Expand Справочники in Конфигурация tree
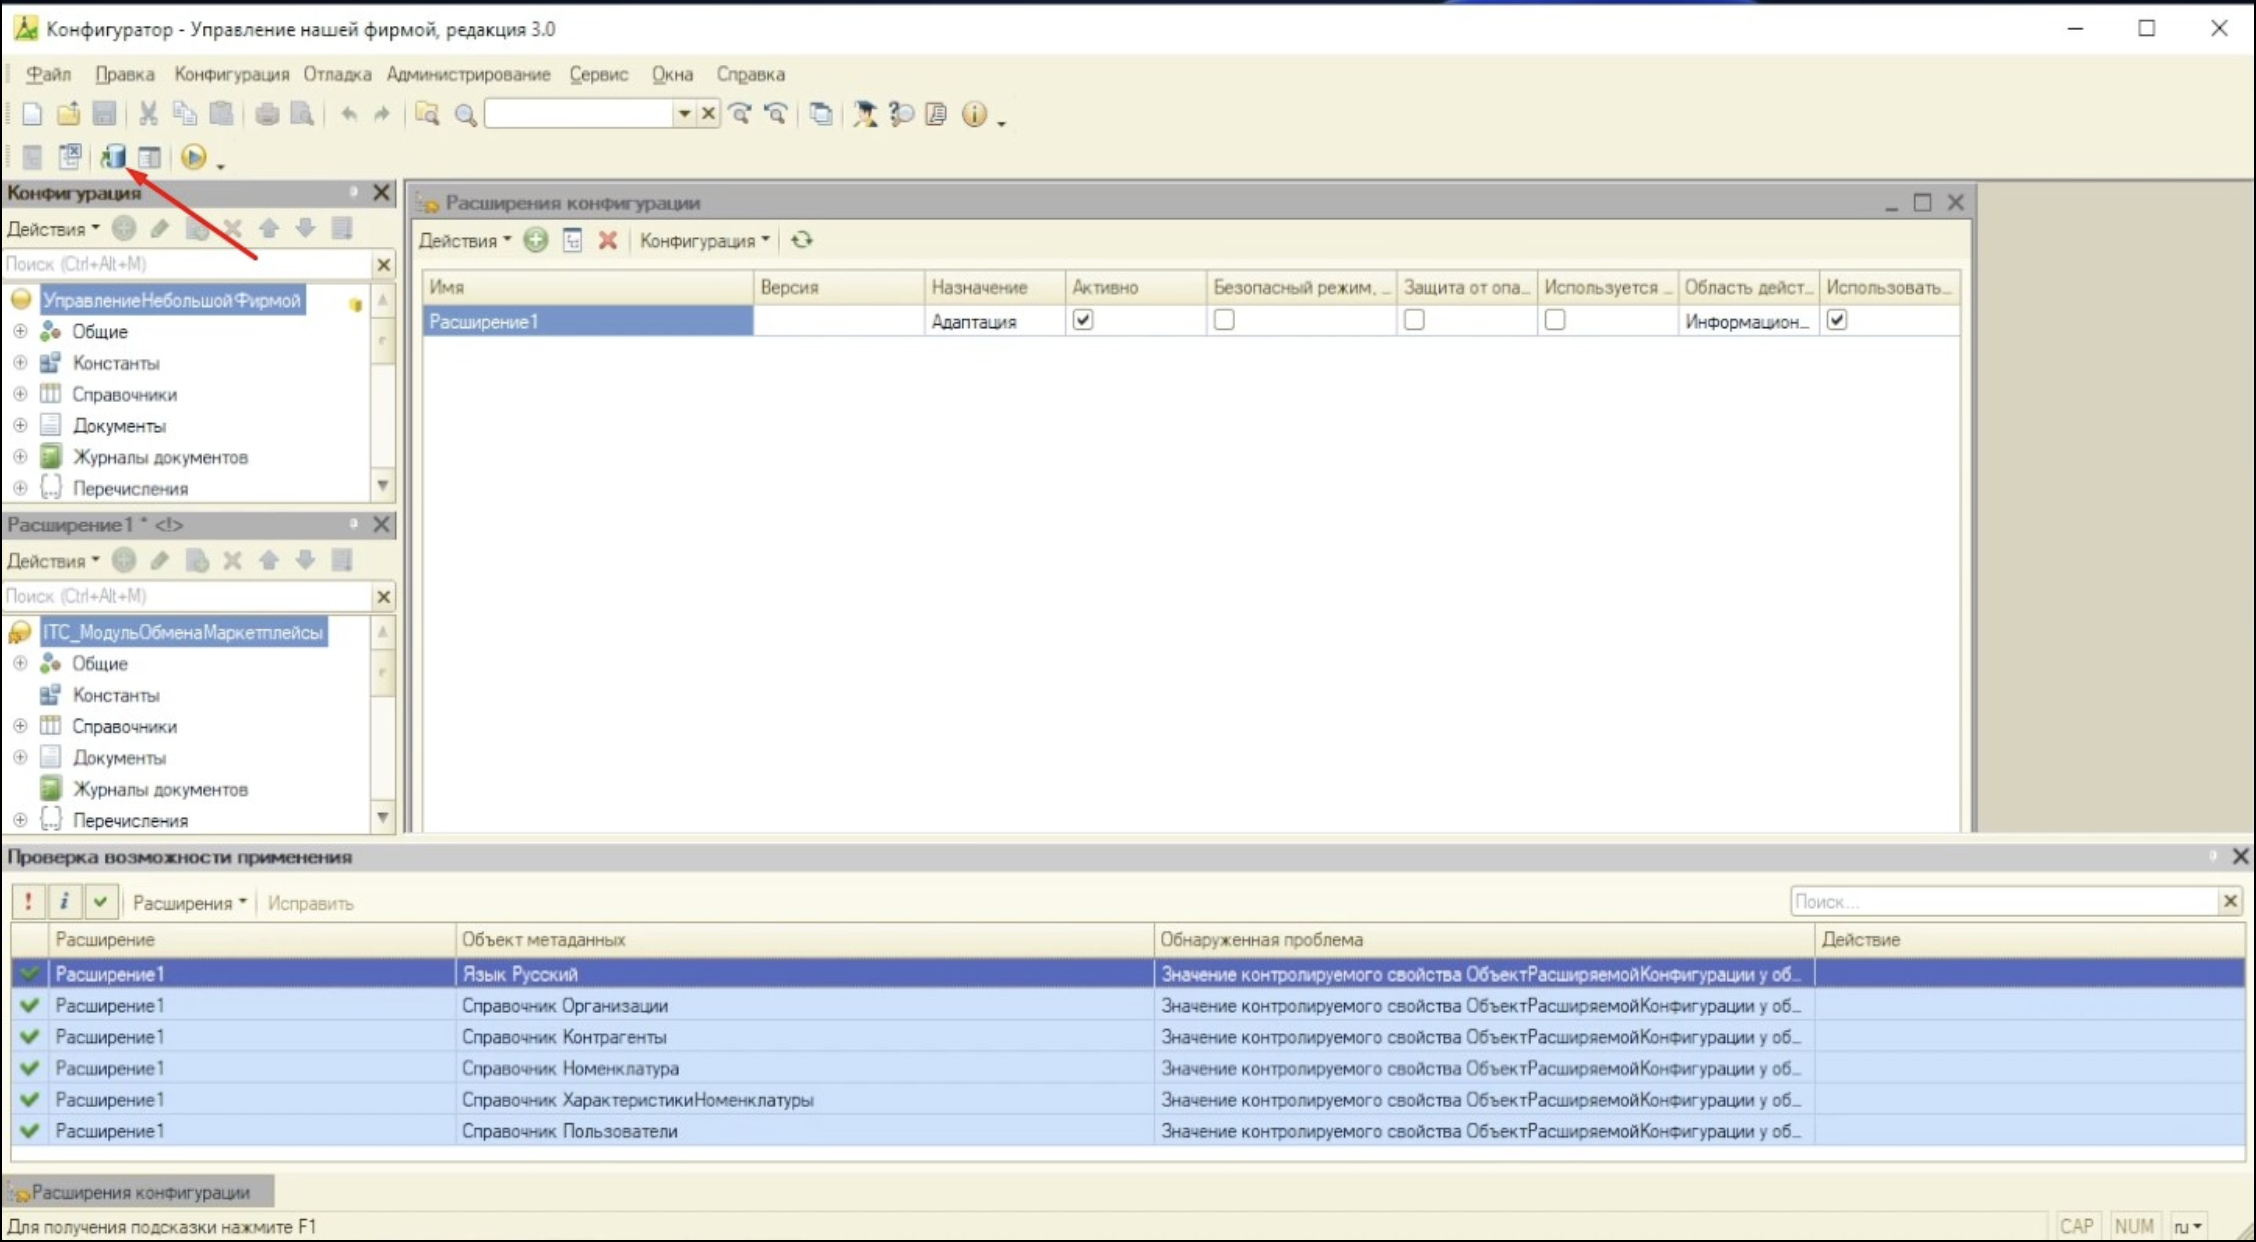 point(20,394)
